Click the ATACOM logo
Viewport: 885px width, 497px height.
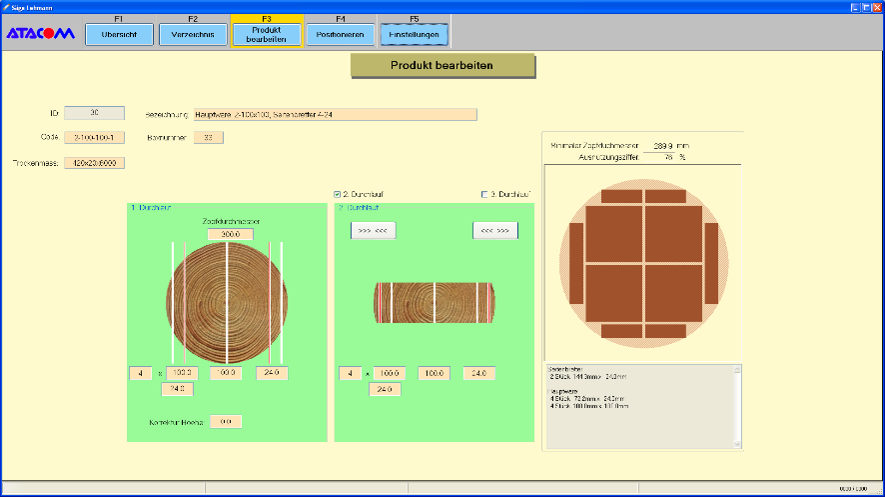pyautogui.click(x=41, y=33)
